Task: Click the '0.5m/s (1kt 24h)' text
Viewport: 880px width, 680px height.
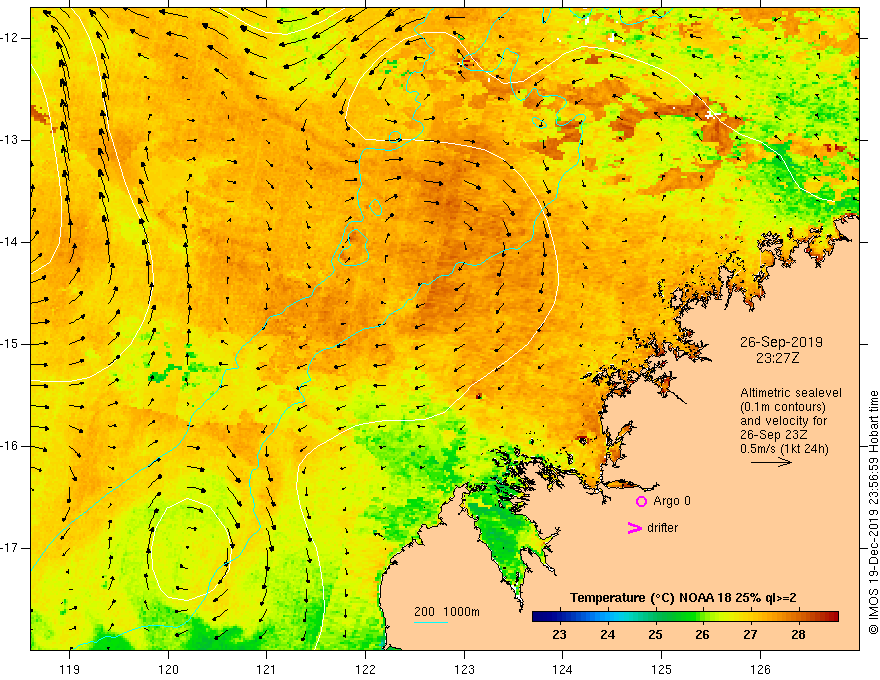Action: [x=784, y=449]
